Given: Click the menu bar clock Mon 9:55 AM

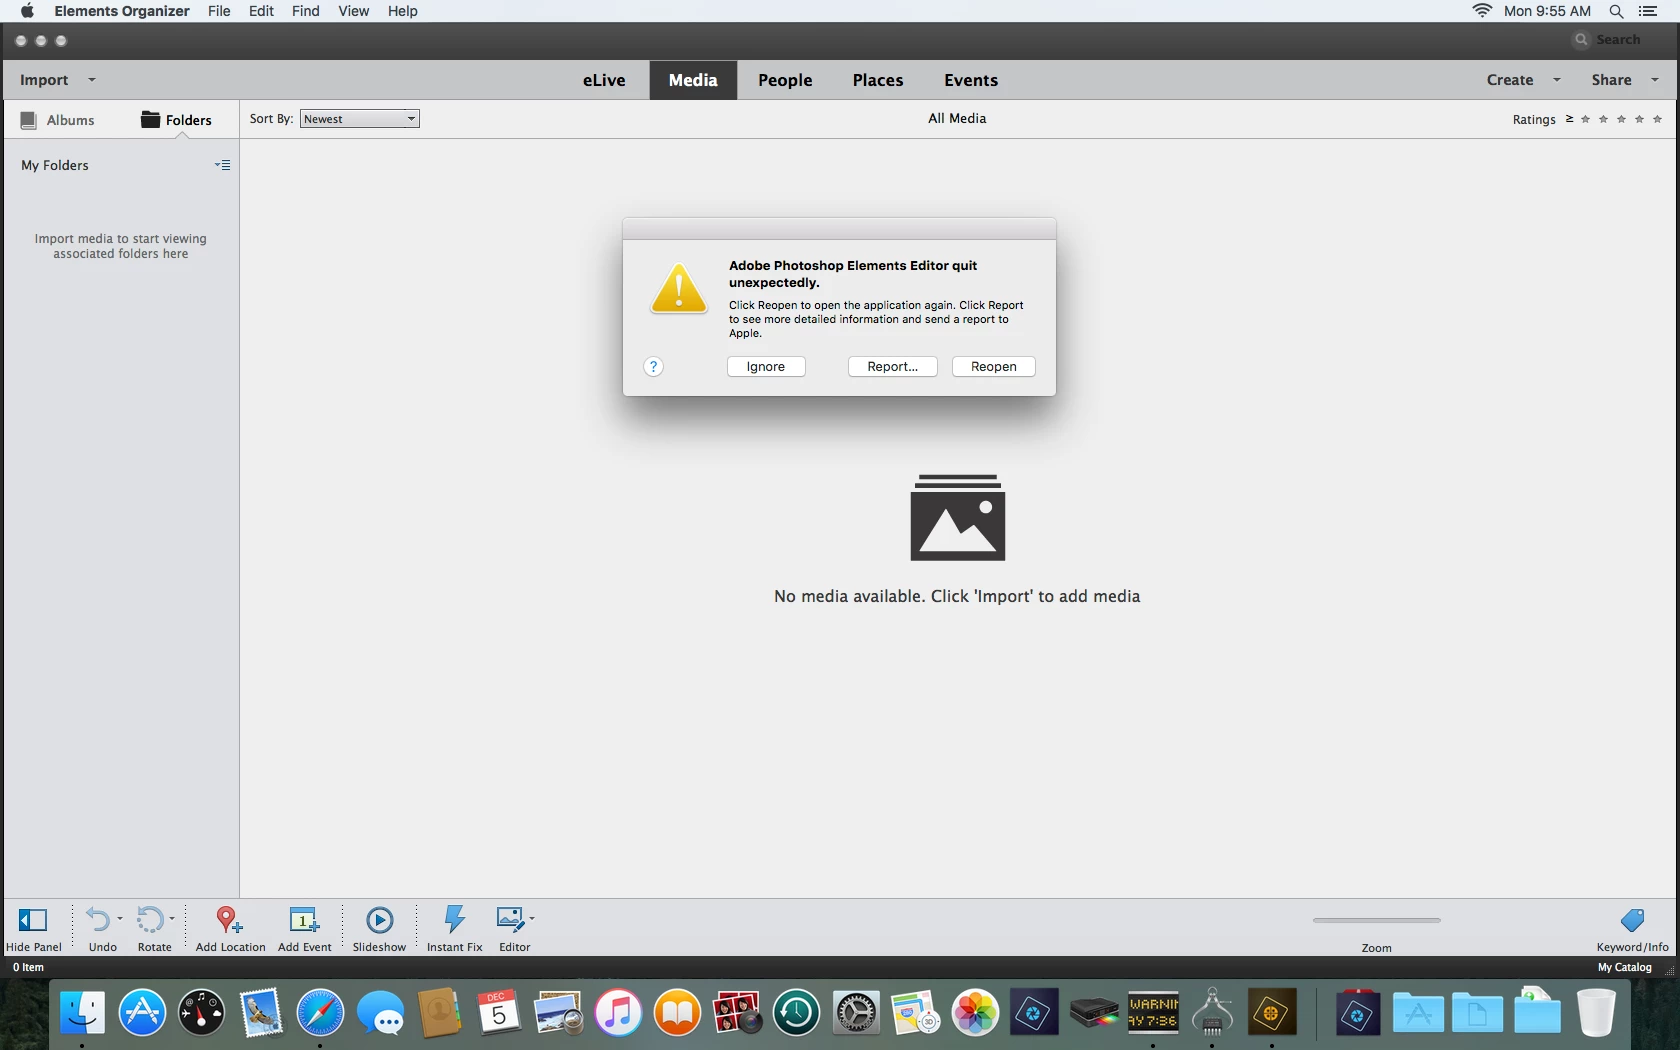Looking at the screenshot, I should (1547, 11).
